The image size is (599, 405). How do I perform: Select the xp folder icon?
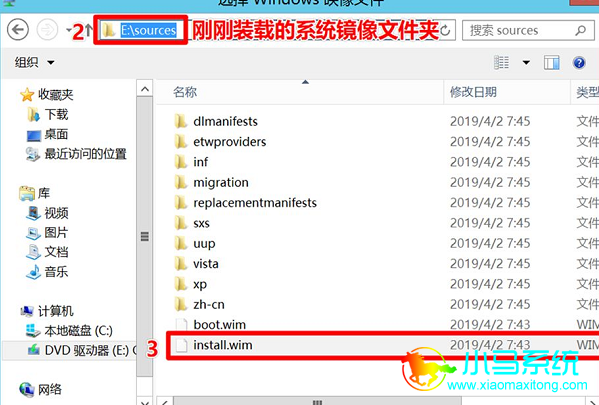[x=181, y=284]
